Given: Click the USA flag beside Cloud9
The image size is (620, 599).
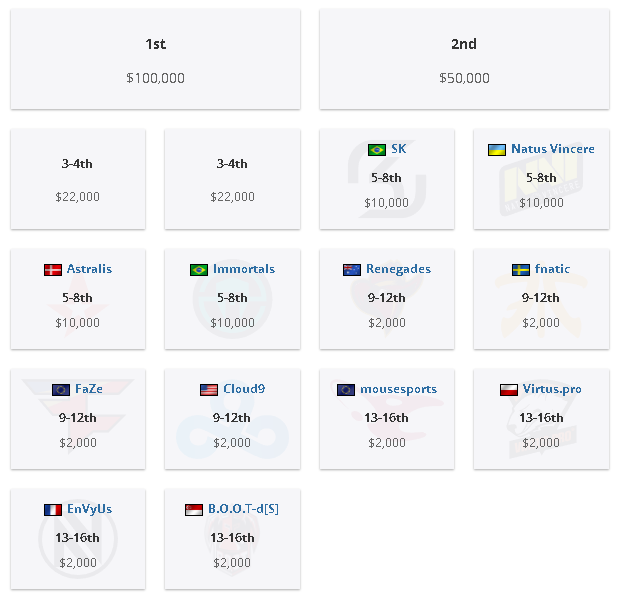Looking at the screenshot, I should point(209,390).
